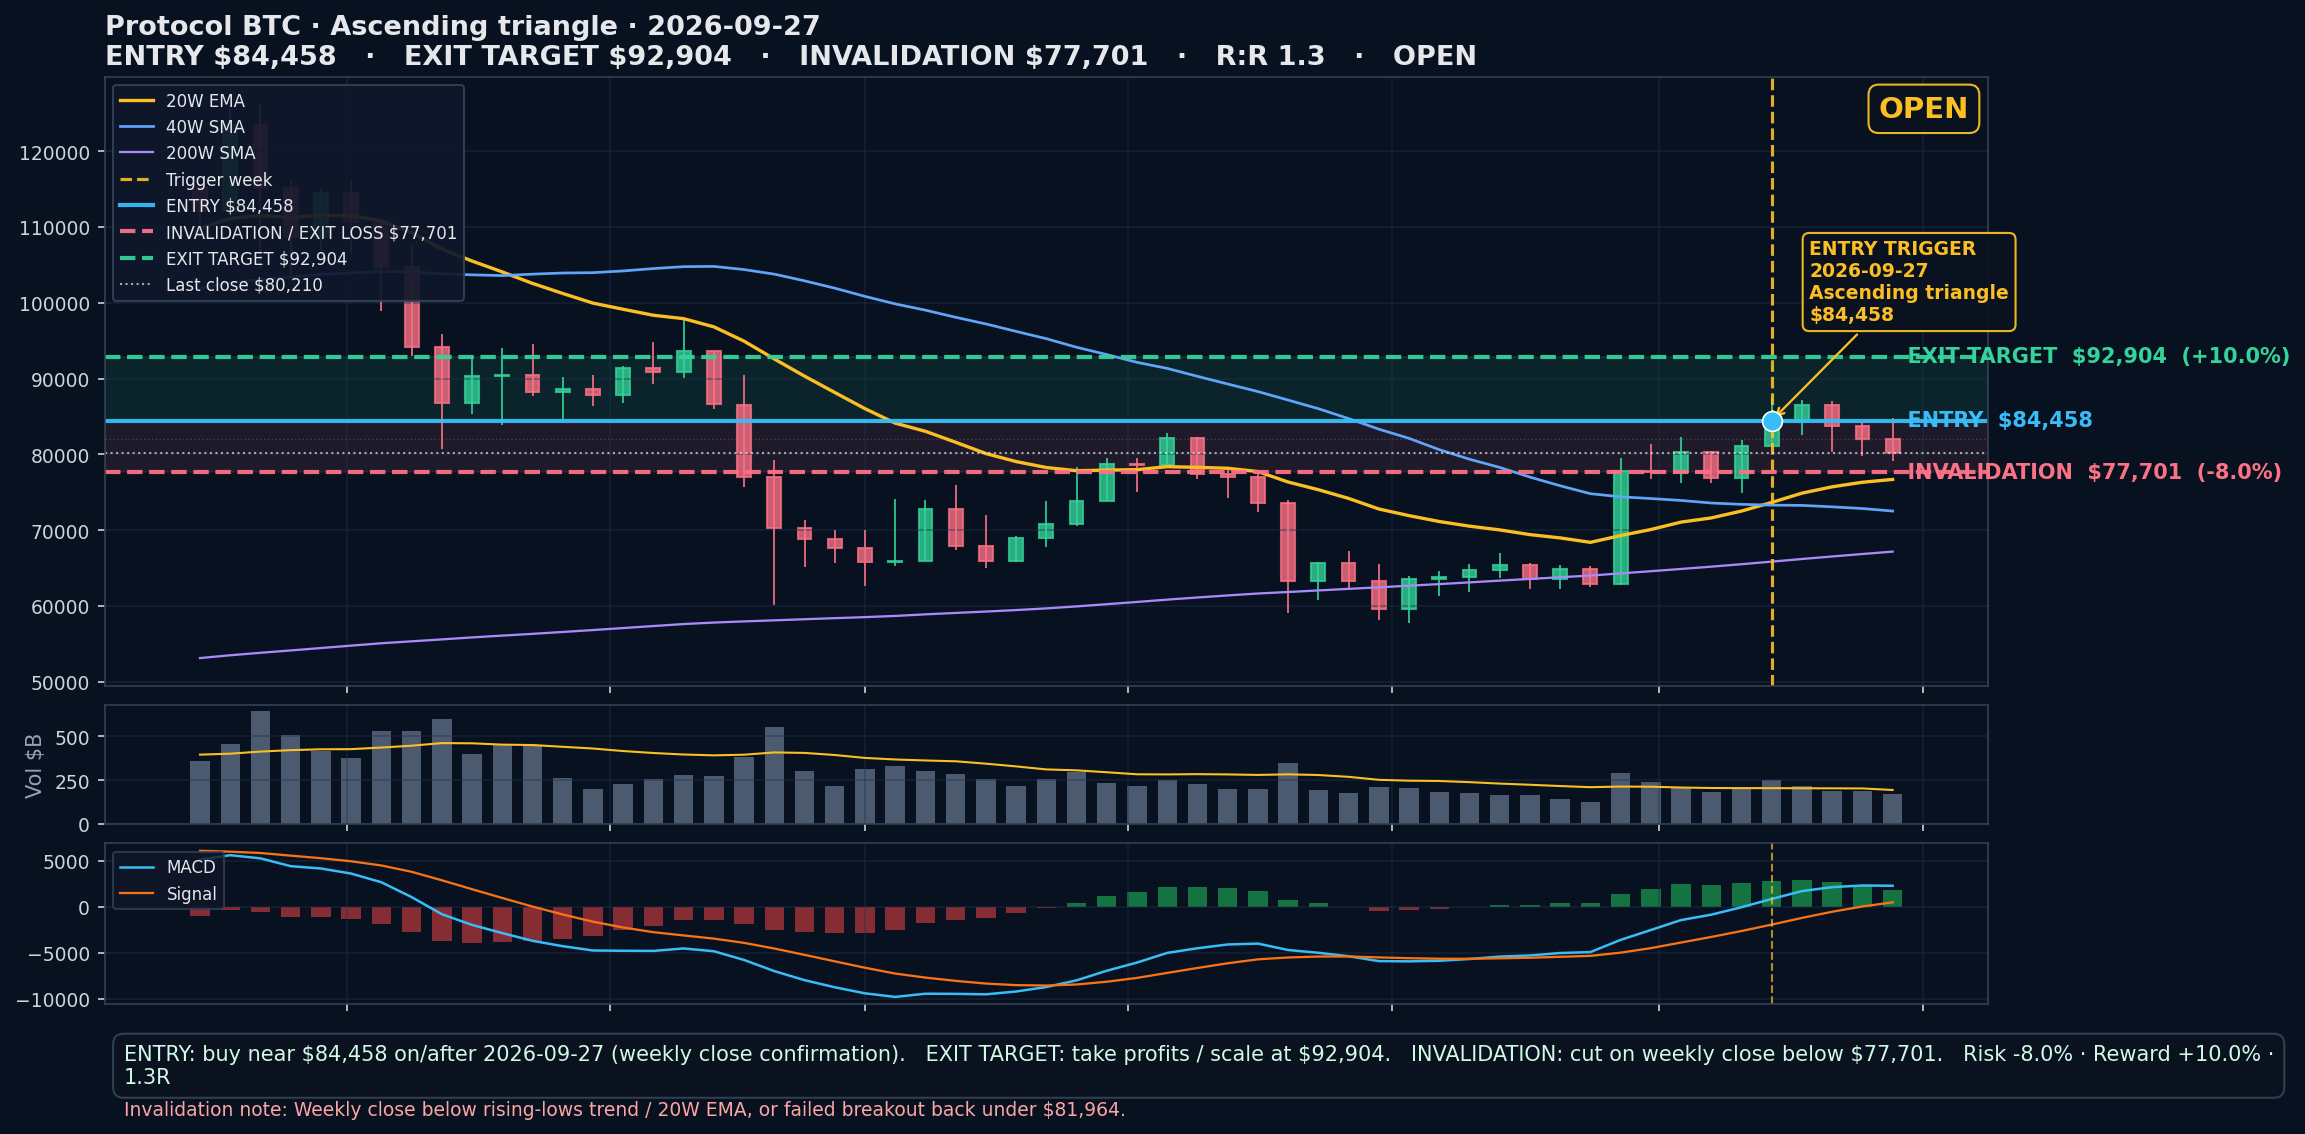Click the INVALIDATION $77,701 header text
Screen dimensions: 2305x1134
(x=973, y=56)
